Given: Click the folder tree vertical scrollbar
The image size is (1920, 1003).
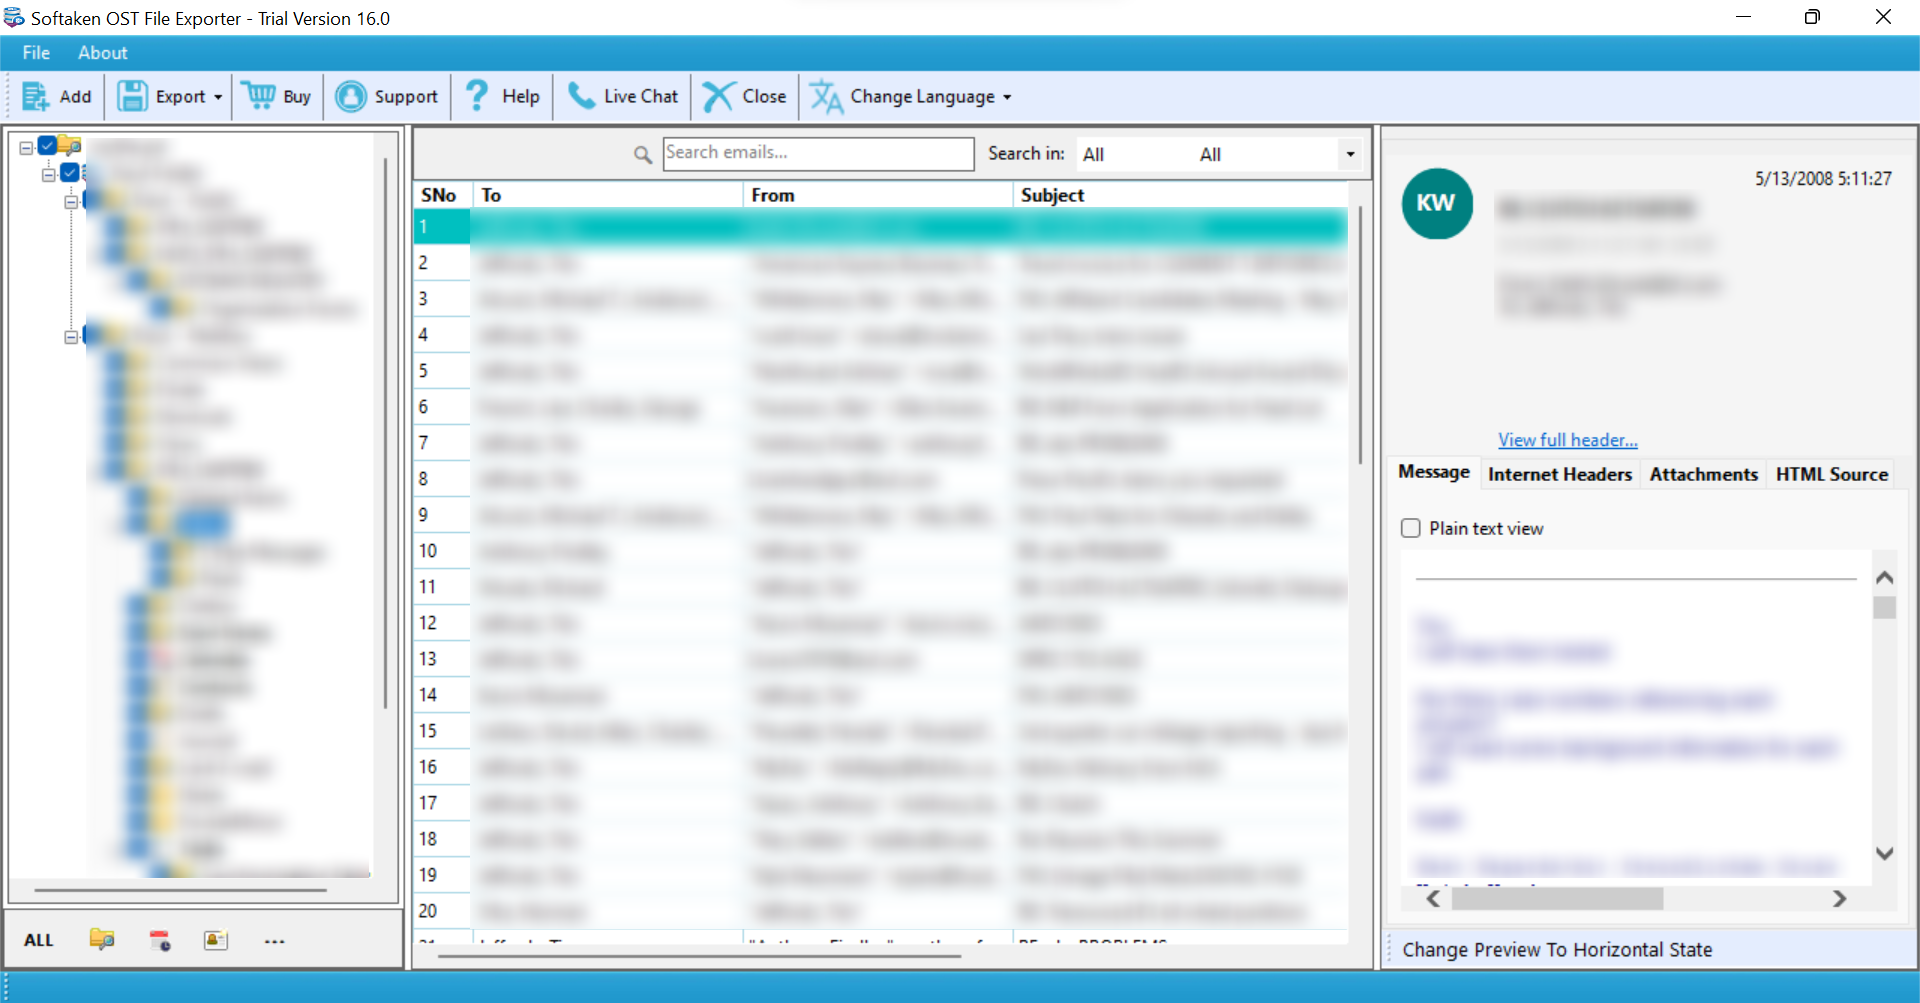Looking at the screenshot, I should click(386, 433).
